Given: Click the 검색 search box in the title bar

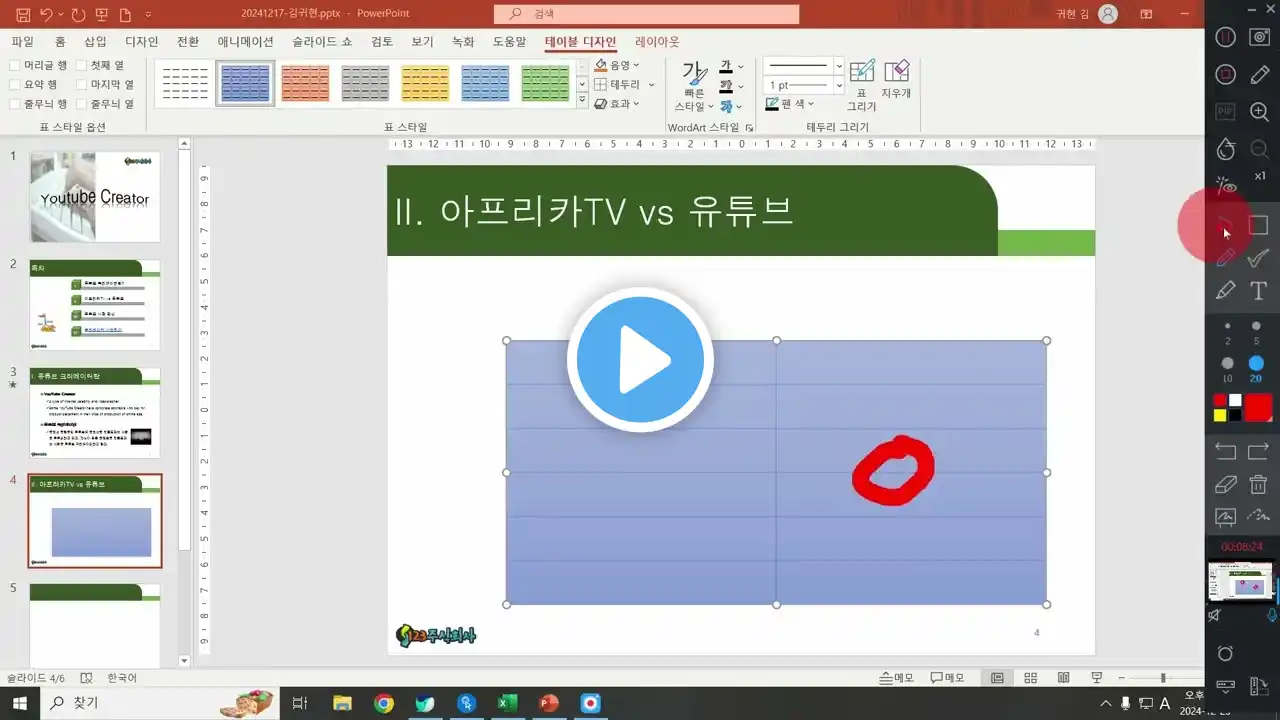Looking at the screenshot, I should tap(646, 14).
